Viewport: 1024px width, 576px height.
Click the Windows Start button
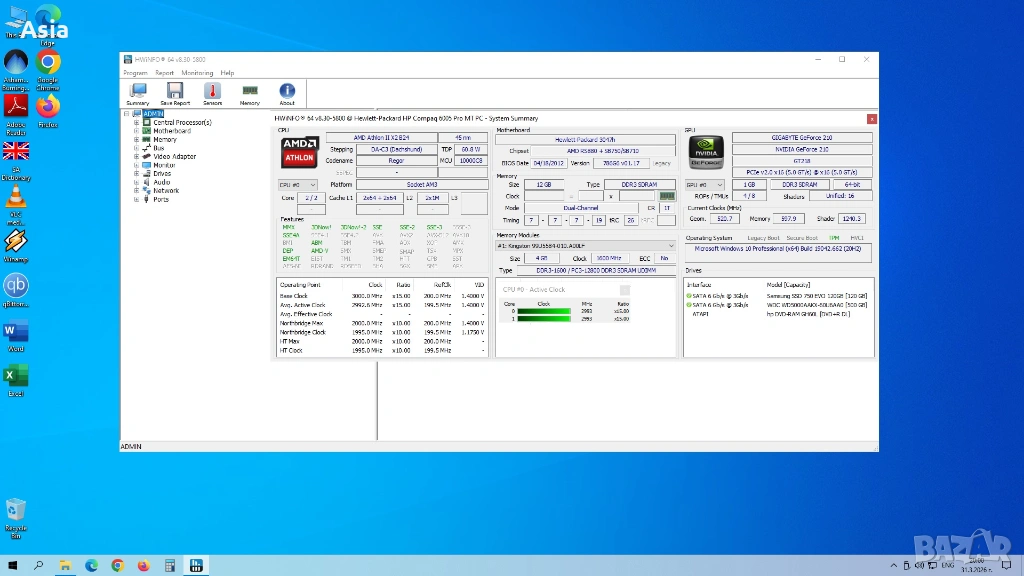pyautogui.click(x=13, y=565)
